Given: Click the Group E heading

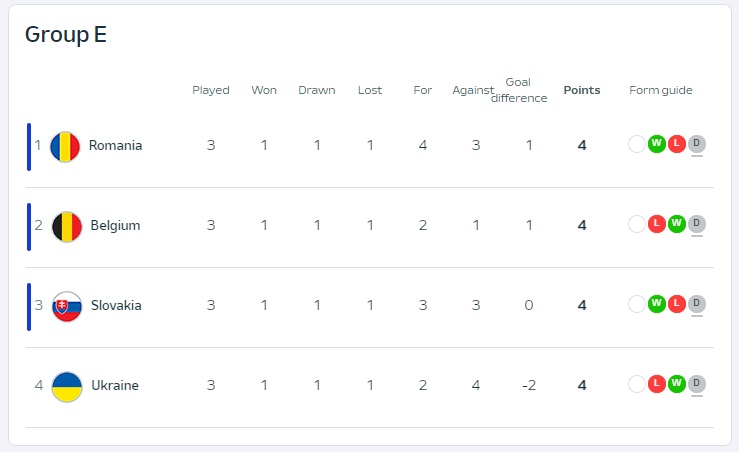Looking at the screenshot, I should [66, 34].
